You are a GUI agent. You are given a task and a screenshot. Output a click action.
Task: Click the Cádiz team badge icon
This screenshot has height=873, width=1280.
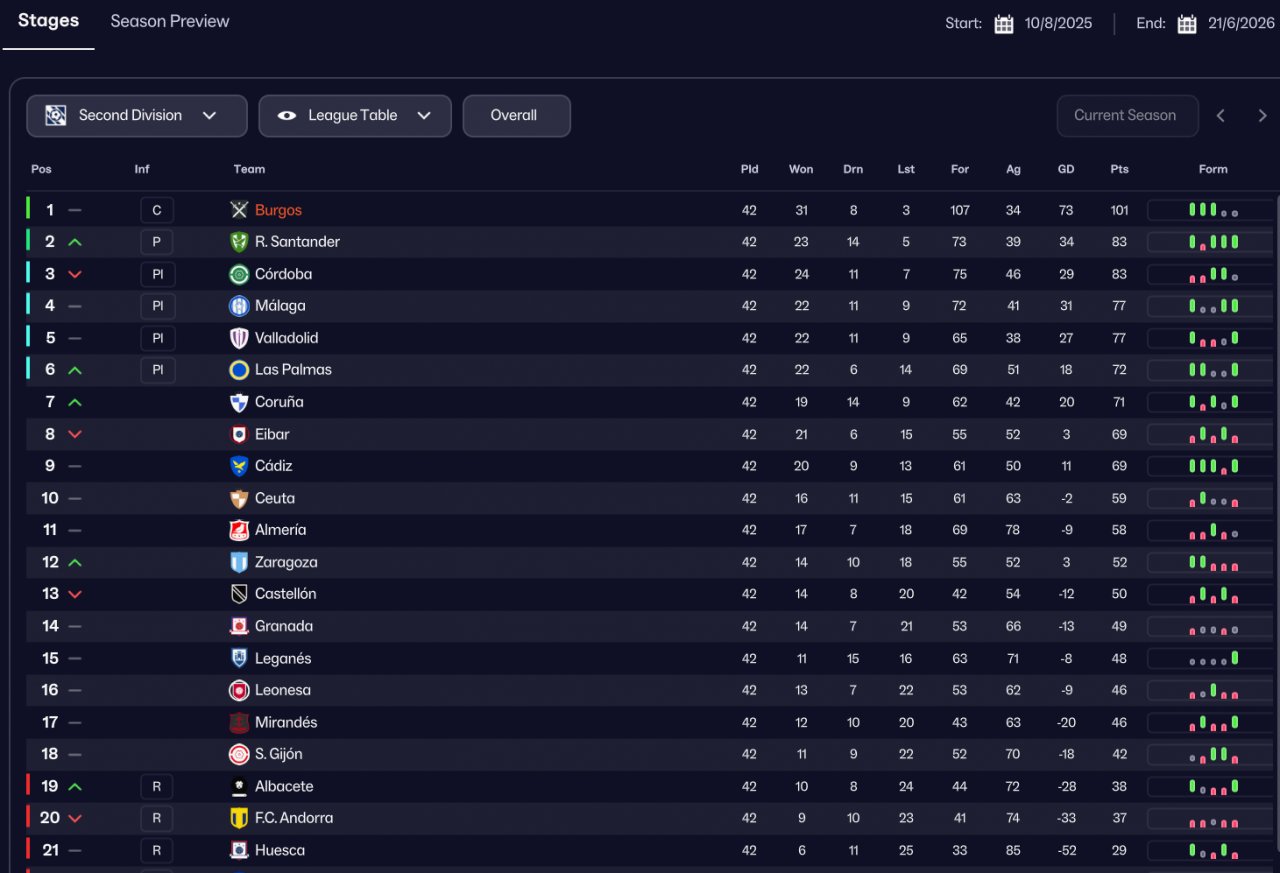(239, 466)
